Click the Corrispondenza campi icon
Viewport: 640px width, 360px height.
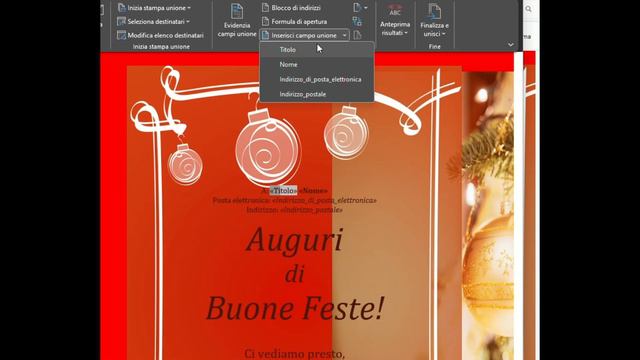click(358, 22)
